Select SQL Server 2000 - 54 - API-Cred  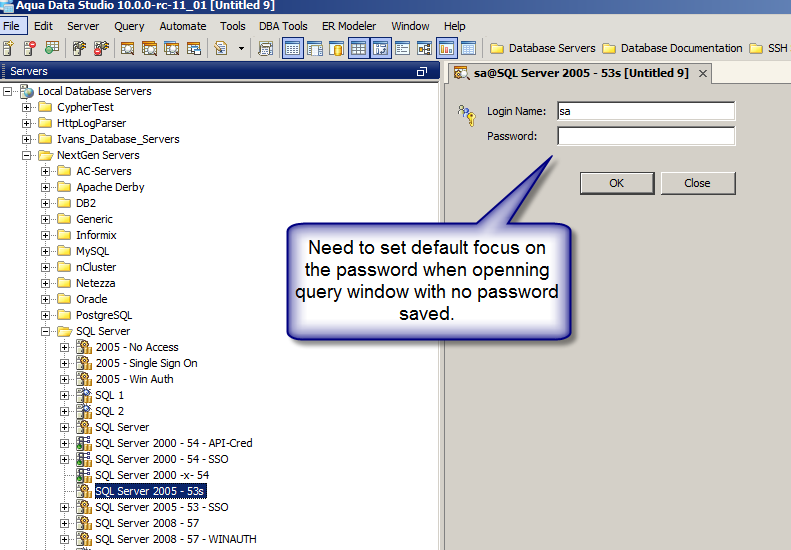point(174,443)
